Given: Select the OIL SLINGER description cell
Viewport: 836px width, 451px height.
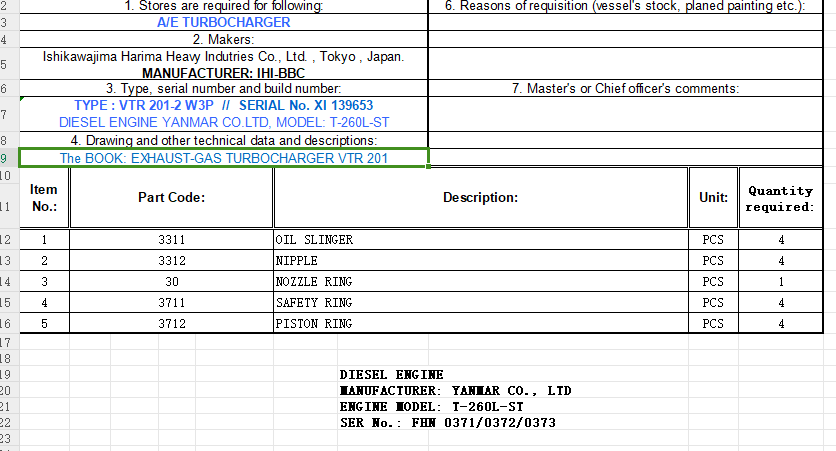Looking at the screenshot, I should (x=480, y=240).
